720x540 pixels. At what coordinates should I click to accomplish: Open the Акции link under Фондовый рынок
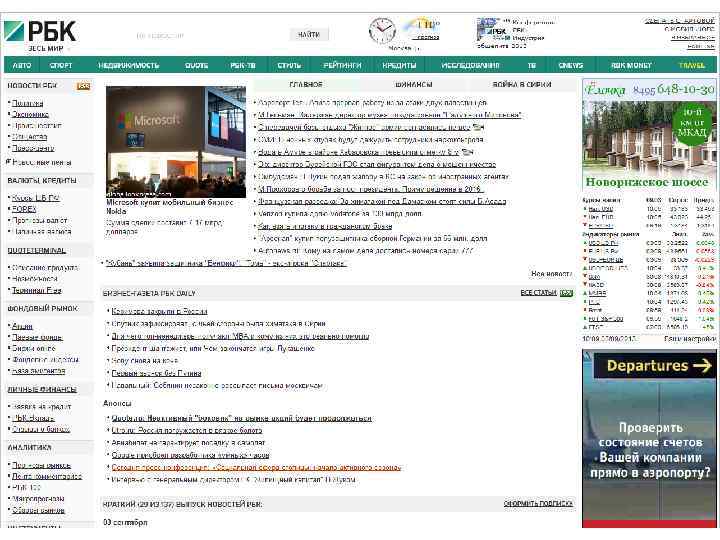(x=22, y=326)
